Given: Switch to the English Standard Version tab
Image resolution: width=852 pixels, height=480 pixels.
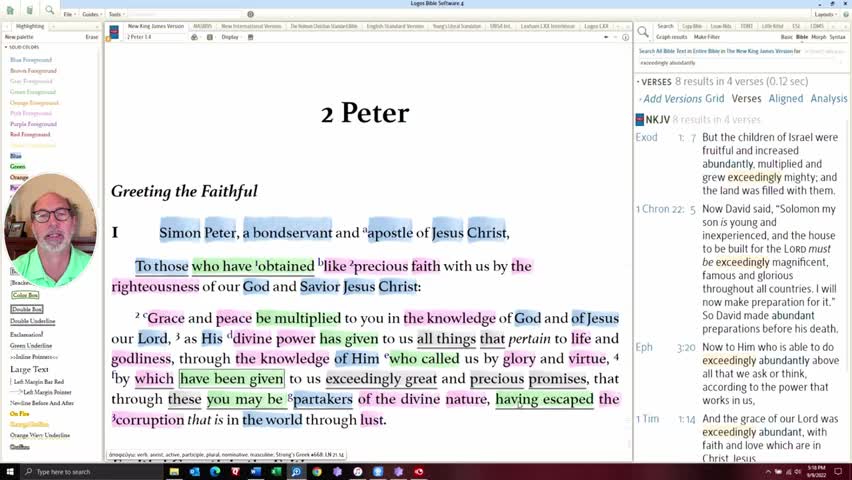Looking at the screenshot, I should click(395, 26).
